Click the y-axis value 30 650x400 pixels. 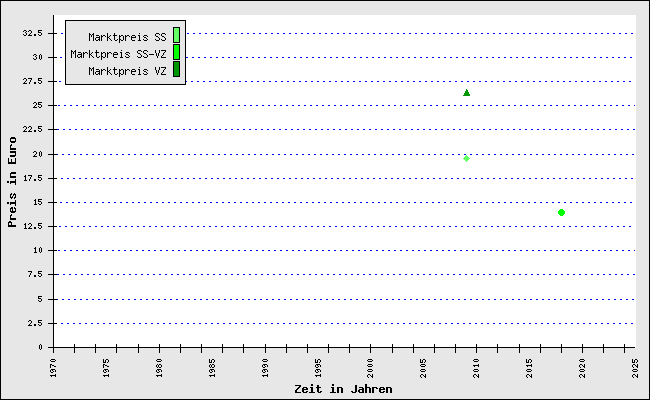click(x=37, y=57)
